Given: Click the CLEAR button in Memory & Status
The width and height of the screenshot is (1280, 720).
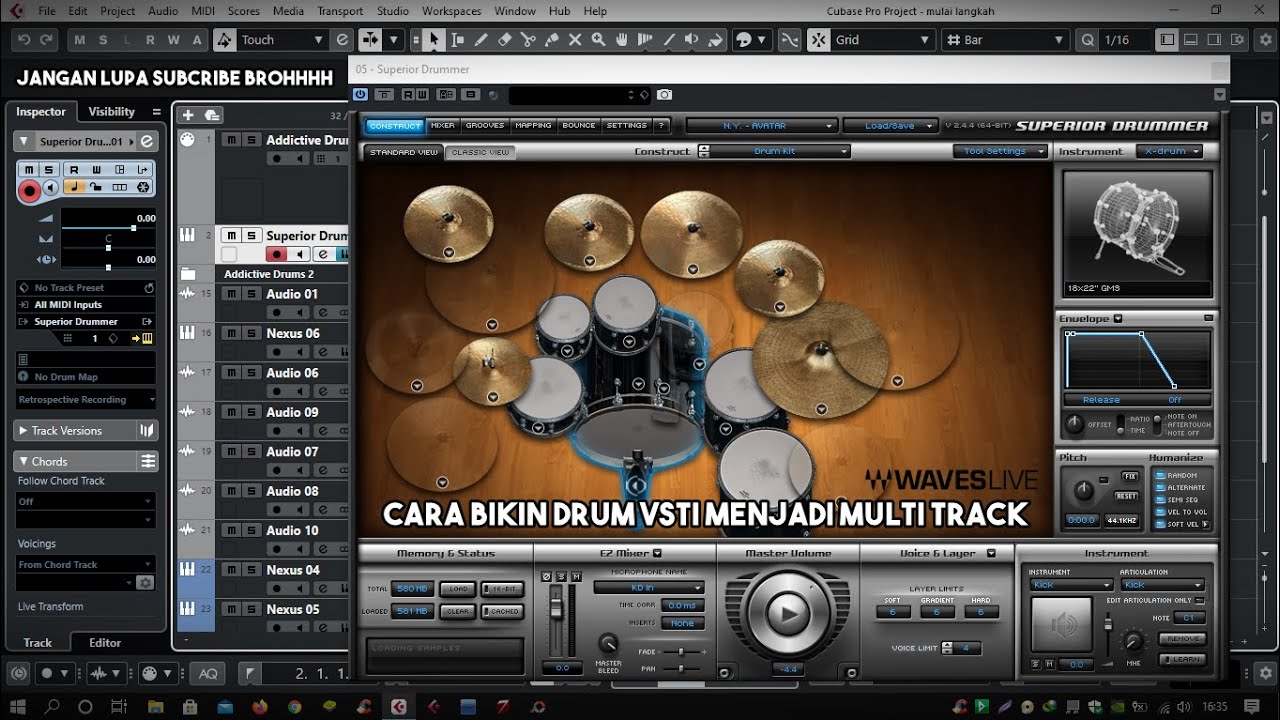Looking at the screenshot, I should (x=458, y=611).
